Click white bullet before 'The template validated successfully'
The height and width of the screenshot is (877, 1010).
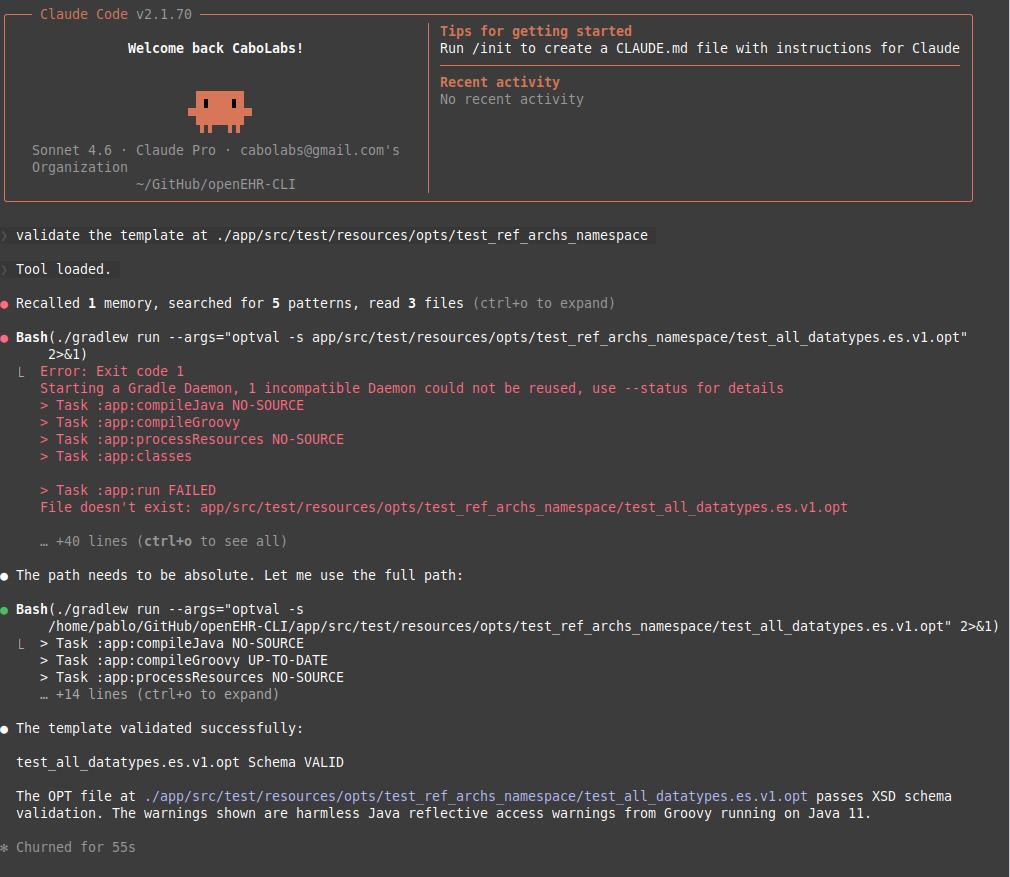pos(5,729)
